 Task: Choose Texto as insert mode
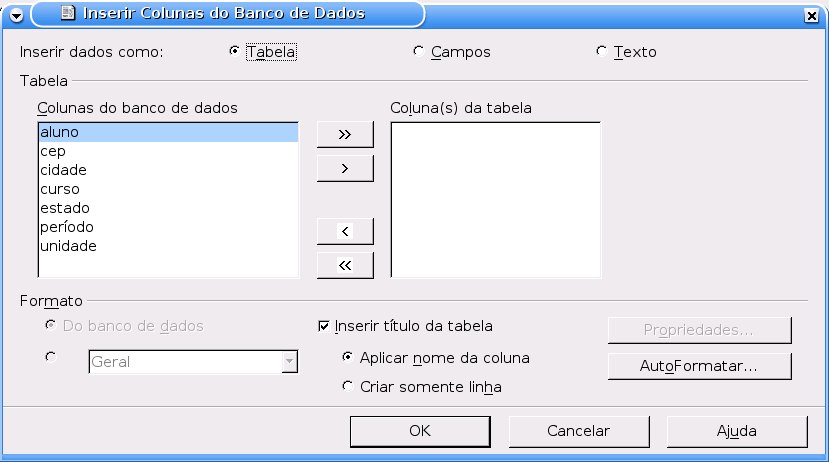601,51
